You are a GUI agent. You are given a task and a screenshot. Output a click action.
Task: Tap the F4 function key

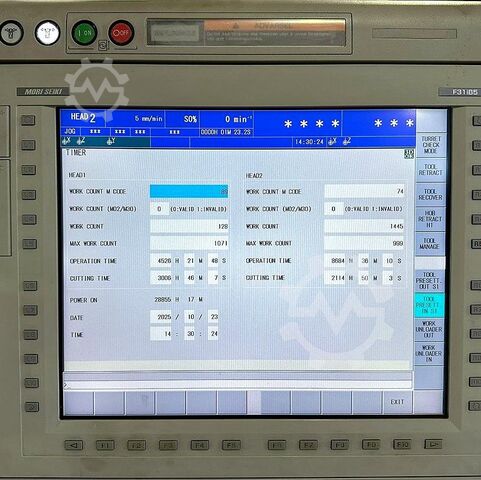coord(200,445)
